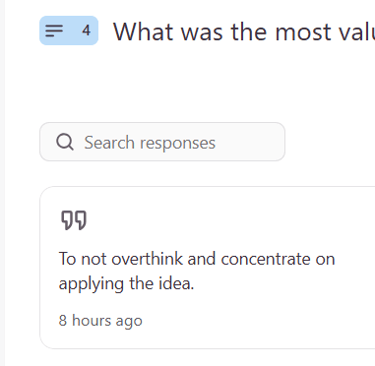Click empty right side of the search box
This screenshot has height=366, width=375.
pos(250,142)
